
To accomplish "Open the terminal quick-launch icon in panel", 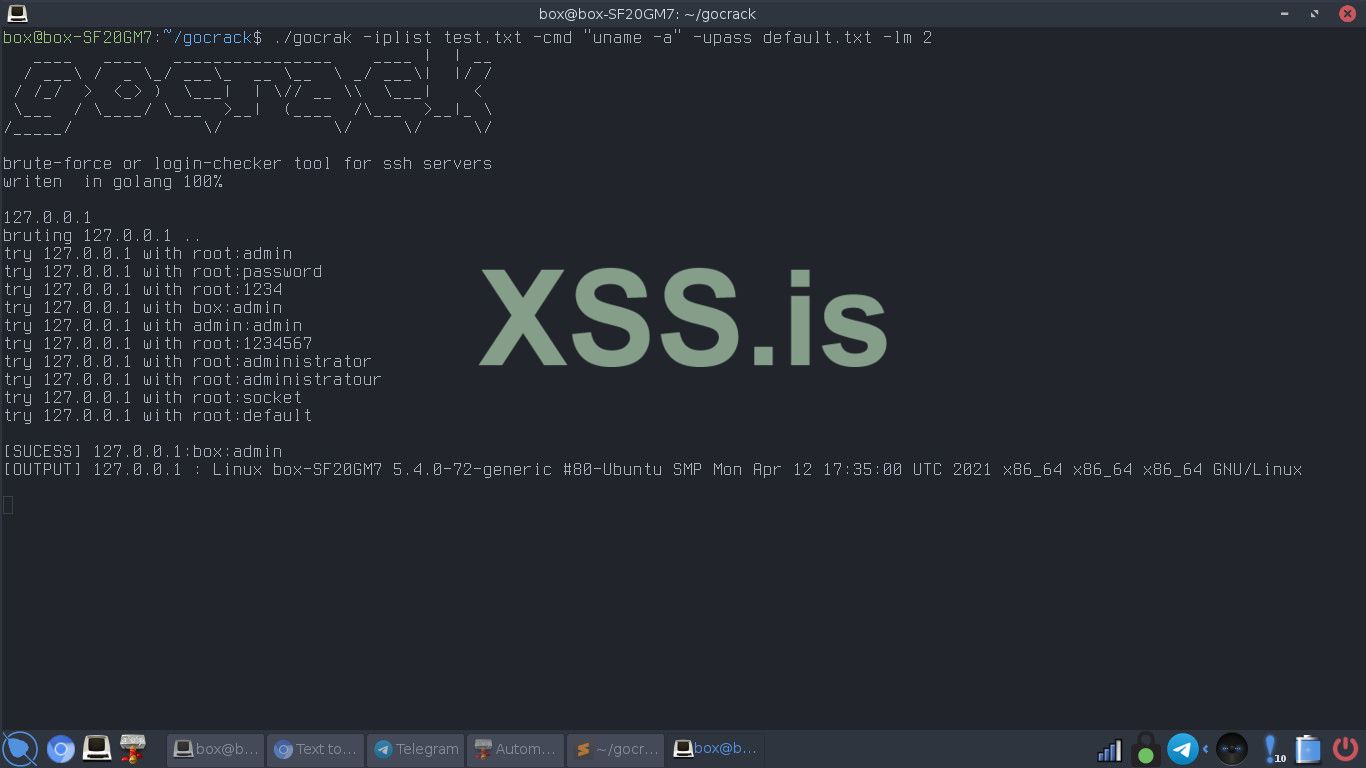I will 97,748.
